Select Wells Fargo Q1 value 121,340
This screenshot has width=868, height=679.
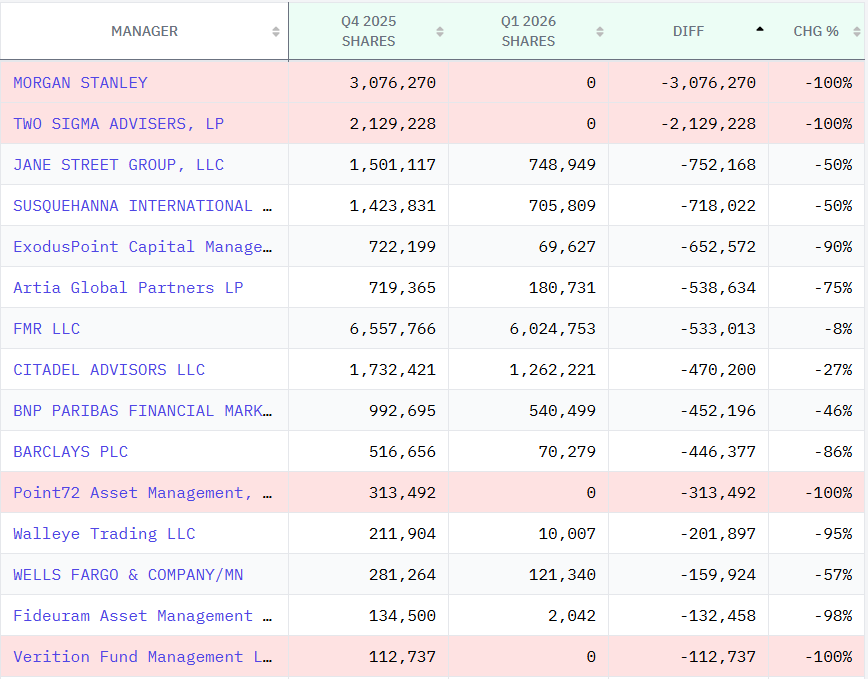tap(562, 574)
